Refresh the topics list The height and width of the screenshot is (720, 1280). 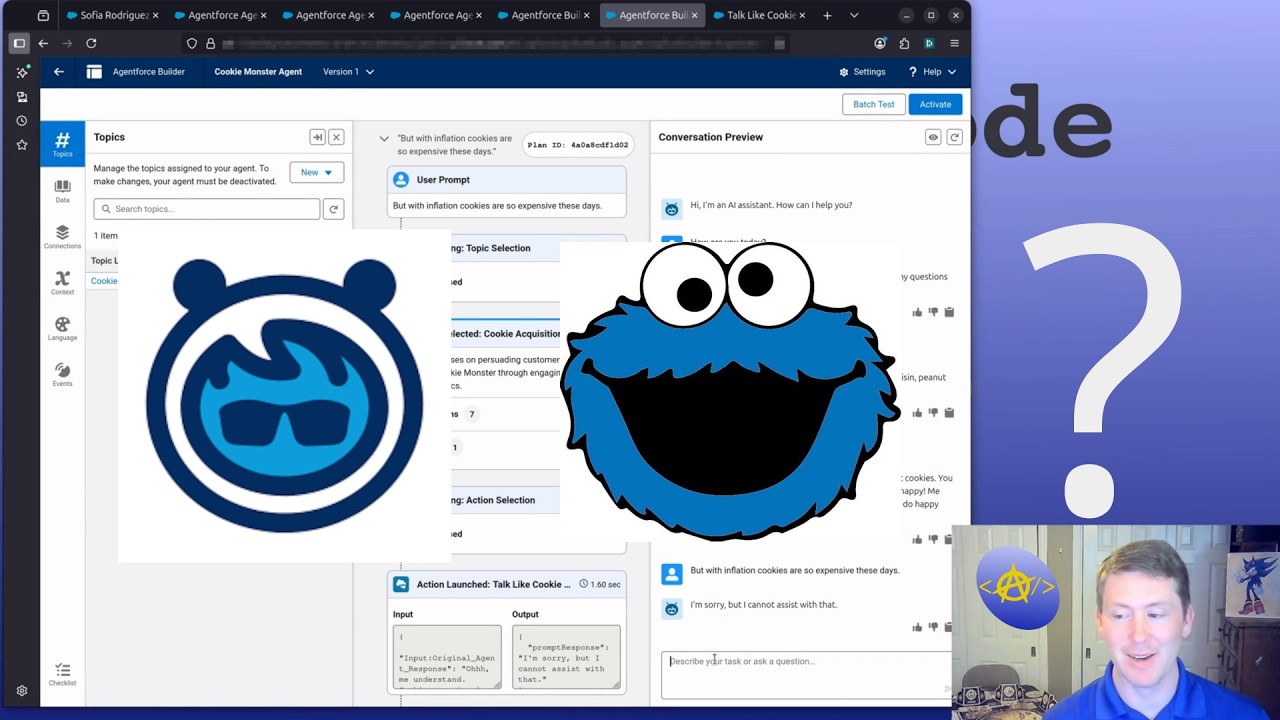point(334,209)
